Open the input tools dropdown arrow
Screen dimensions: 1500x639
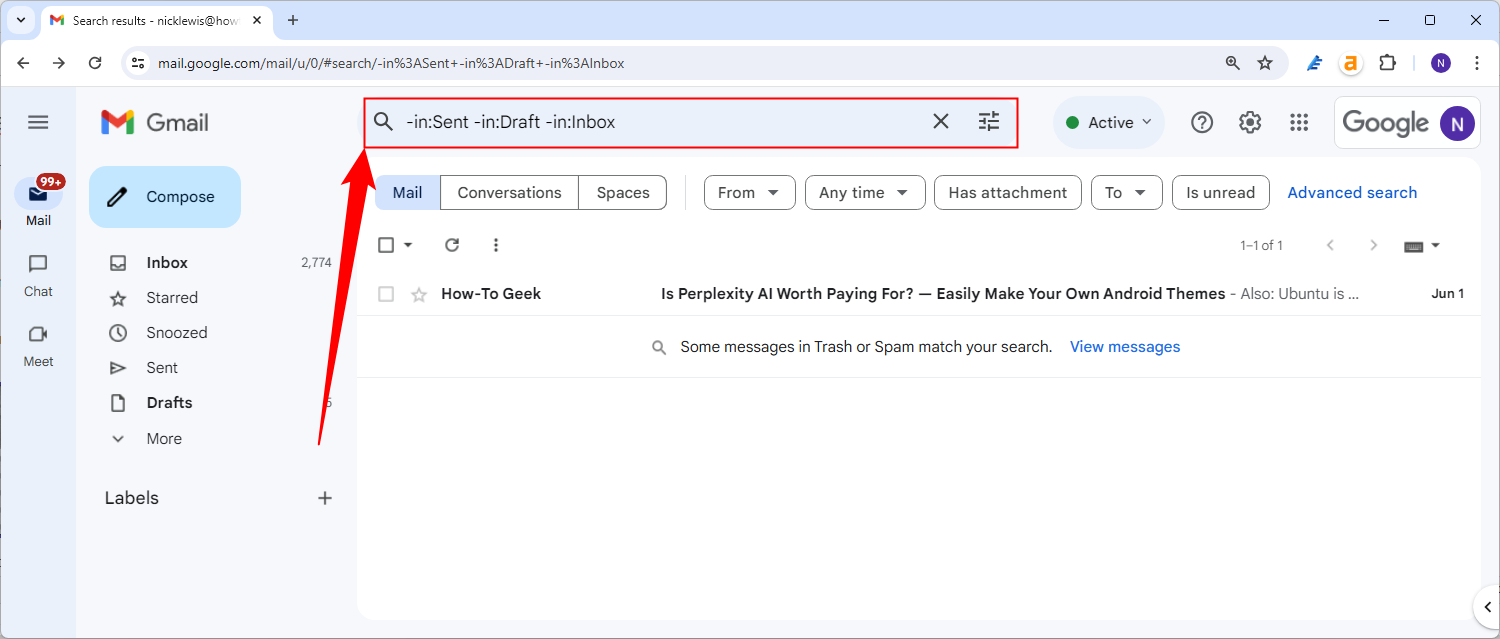[x=1436, y=246]
